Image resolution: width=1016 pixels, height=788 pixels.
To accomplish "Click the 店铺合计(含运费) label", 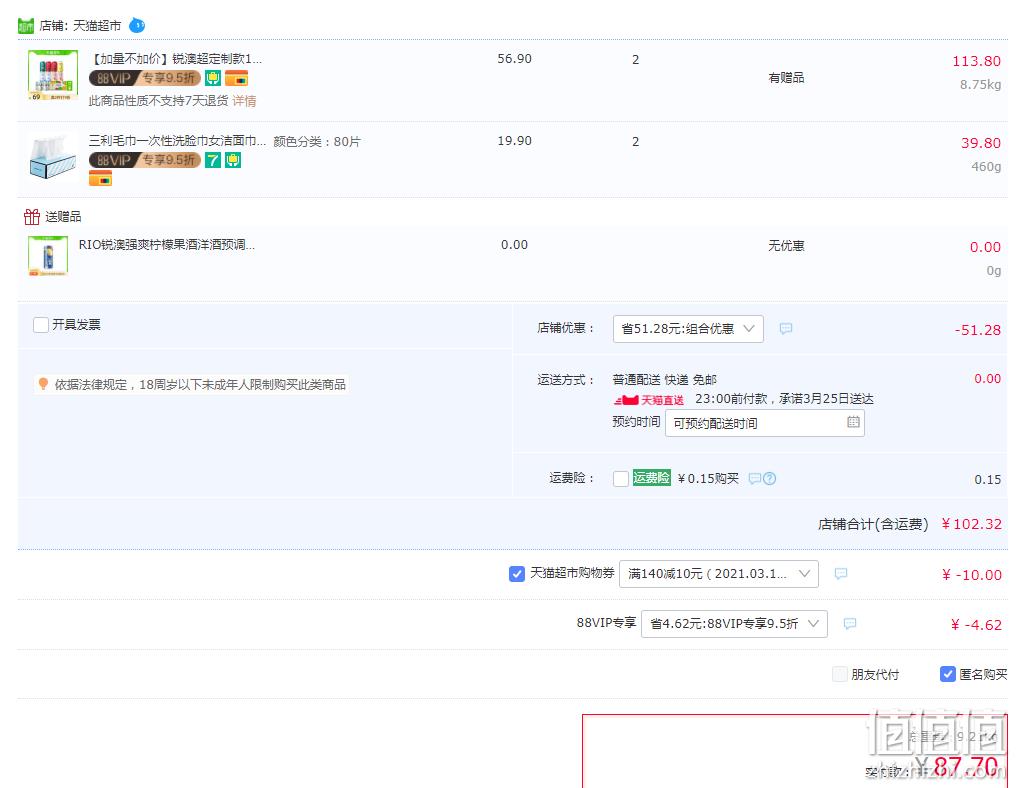I will [x=873, y=524].
